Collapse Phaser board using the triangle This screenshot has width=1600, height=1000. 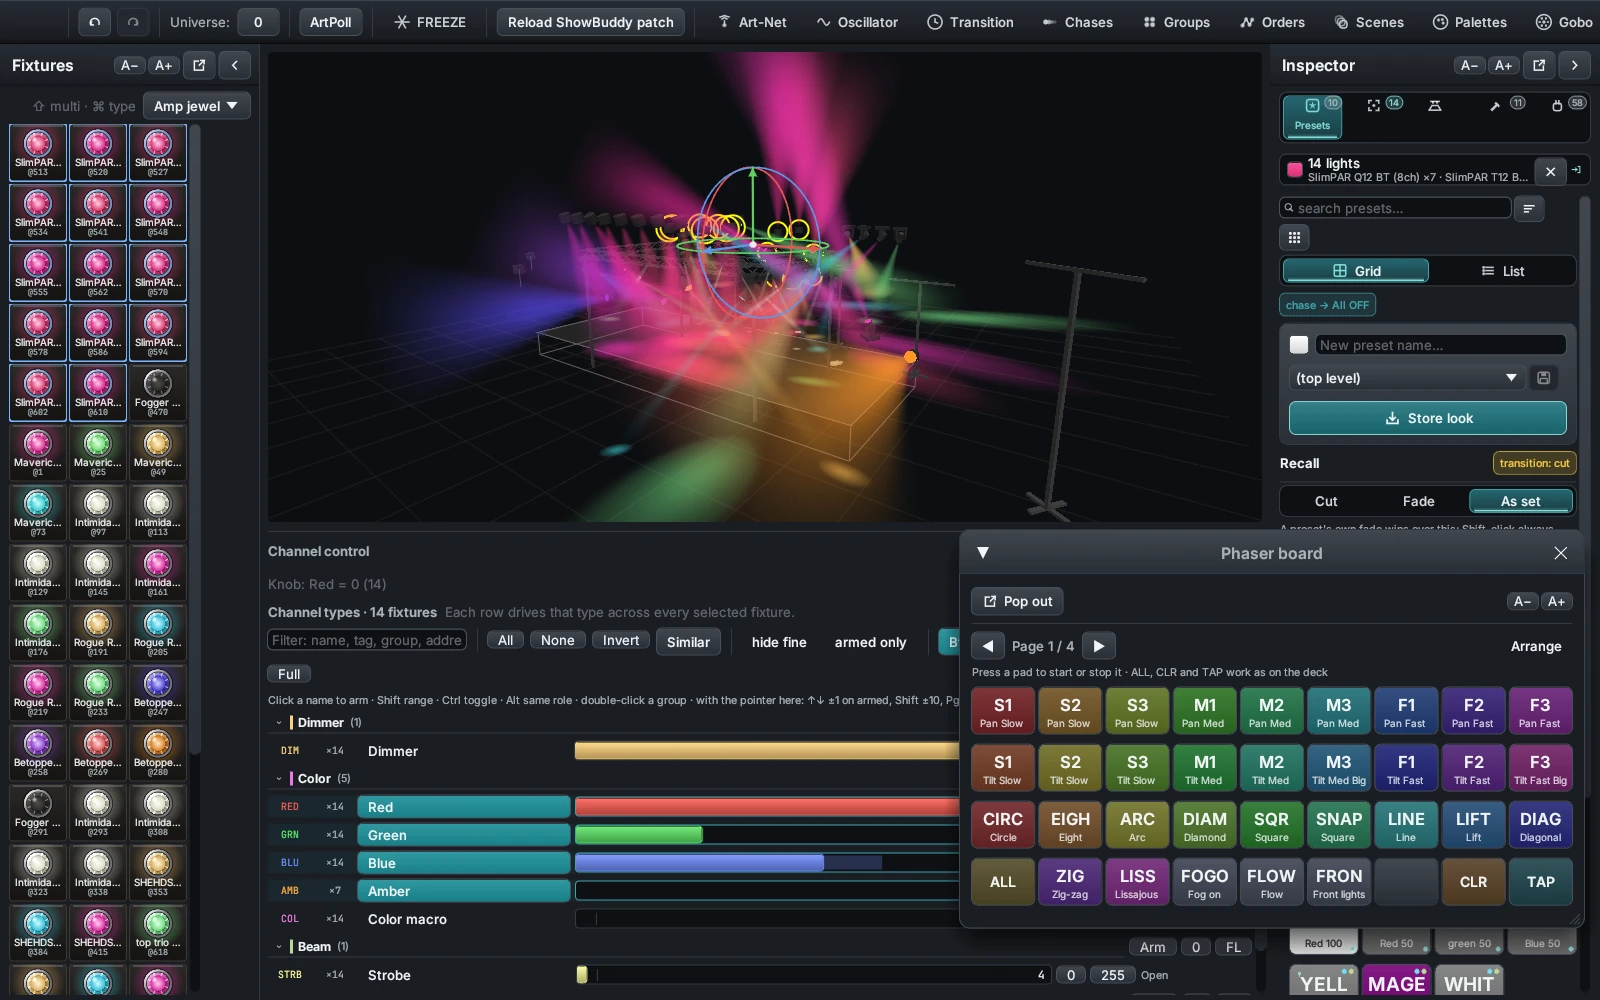tap(983, 553)
